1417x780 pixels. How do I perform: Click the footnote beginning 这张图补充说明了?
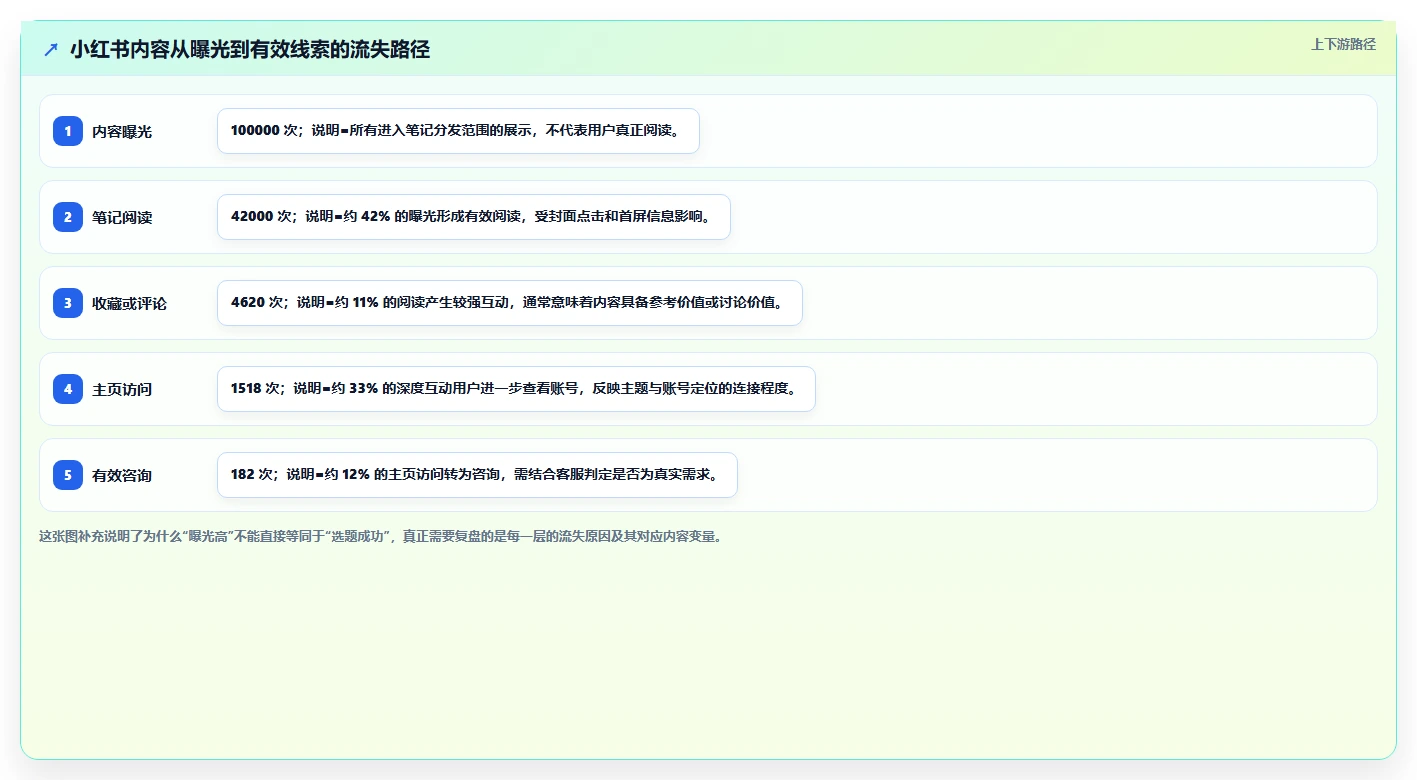[x=381, y=536]
